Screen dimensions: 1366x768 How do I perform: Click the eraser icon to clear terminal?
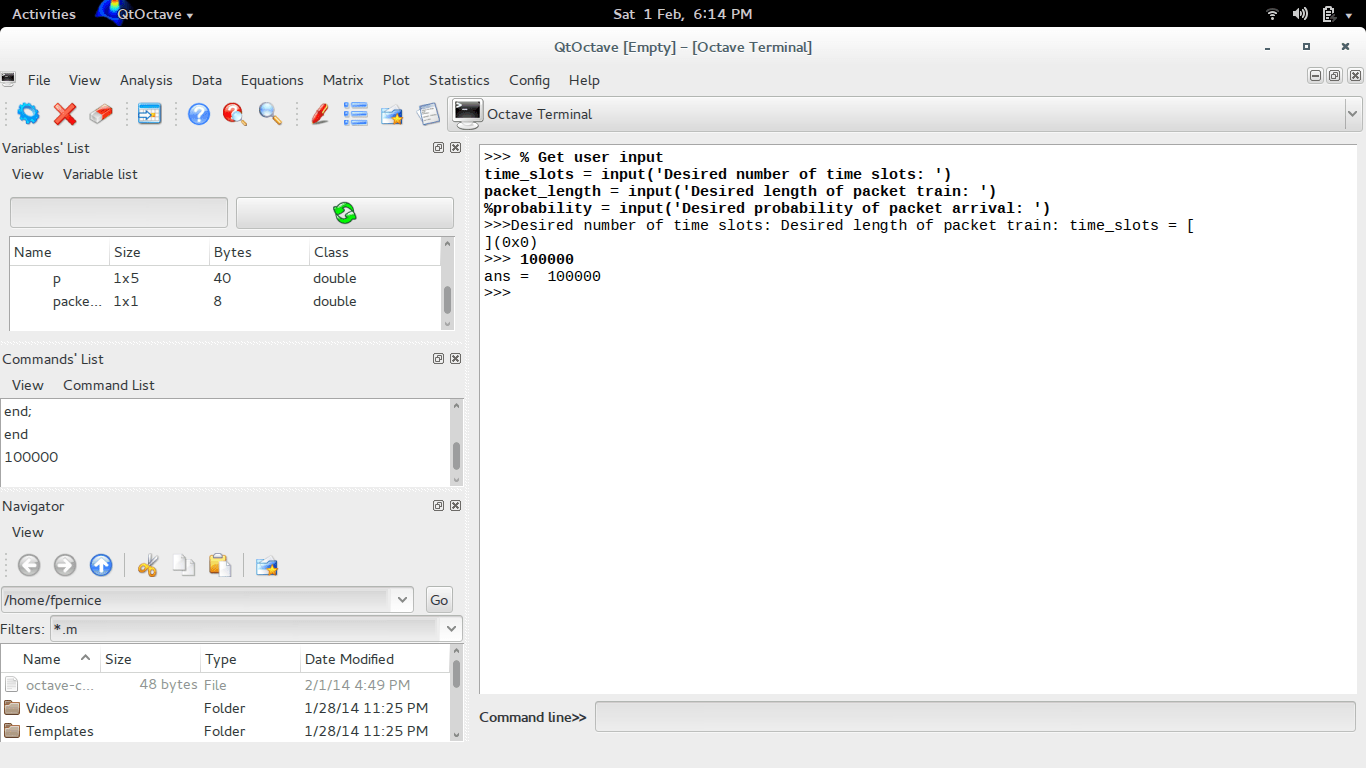pyautogui.click(x=101, y=114)
